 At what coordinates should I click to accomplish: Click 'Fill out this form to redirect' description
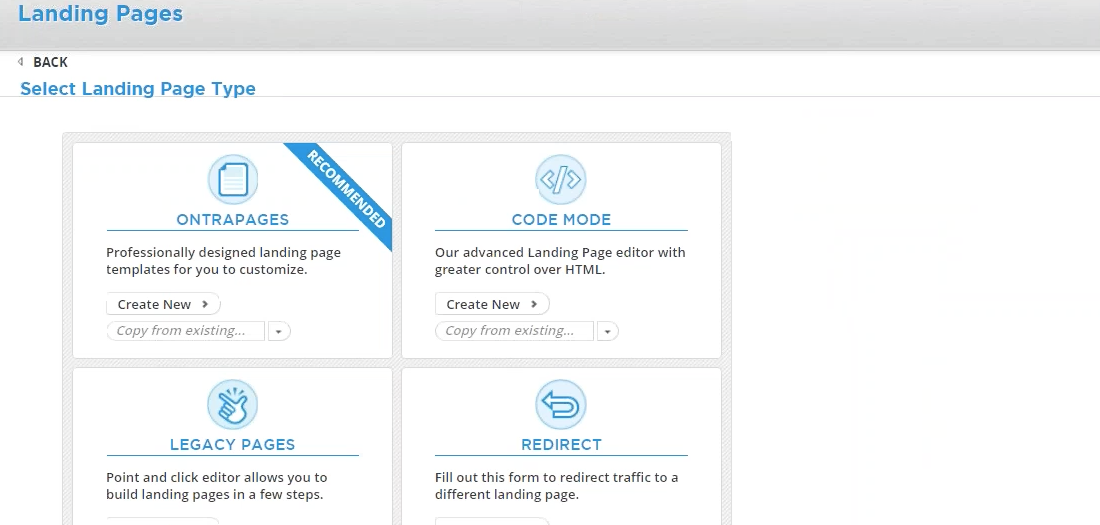[x=557, y=486]
